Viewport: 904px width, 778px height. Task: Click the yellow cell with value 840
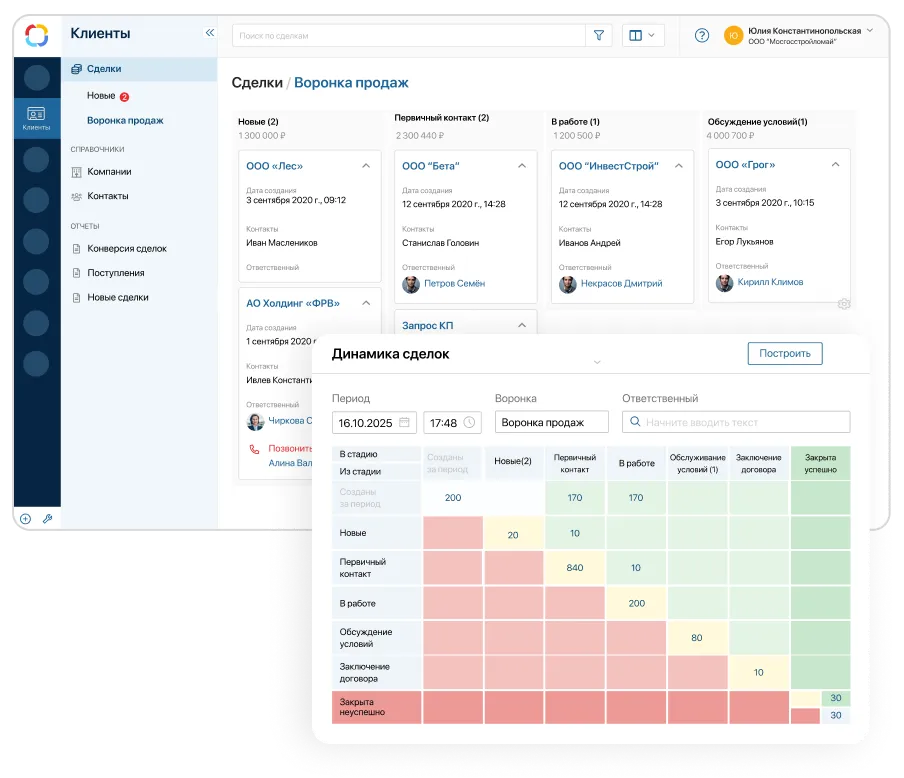[574, 568]
